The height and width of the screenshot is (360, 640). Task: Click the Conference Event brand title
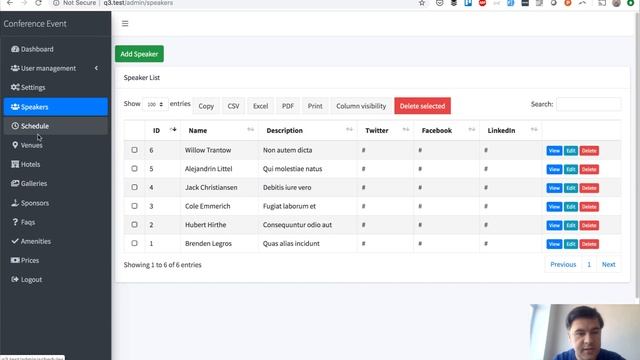[x=35, y=24]
